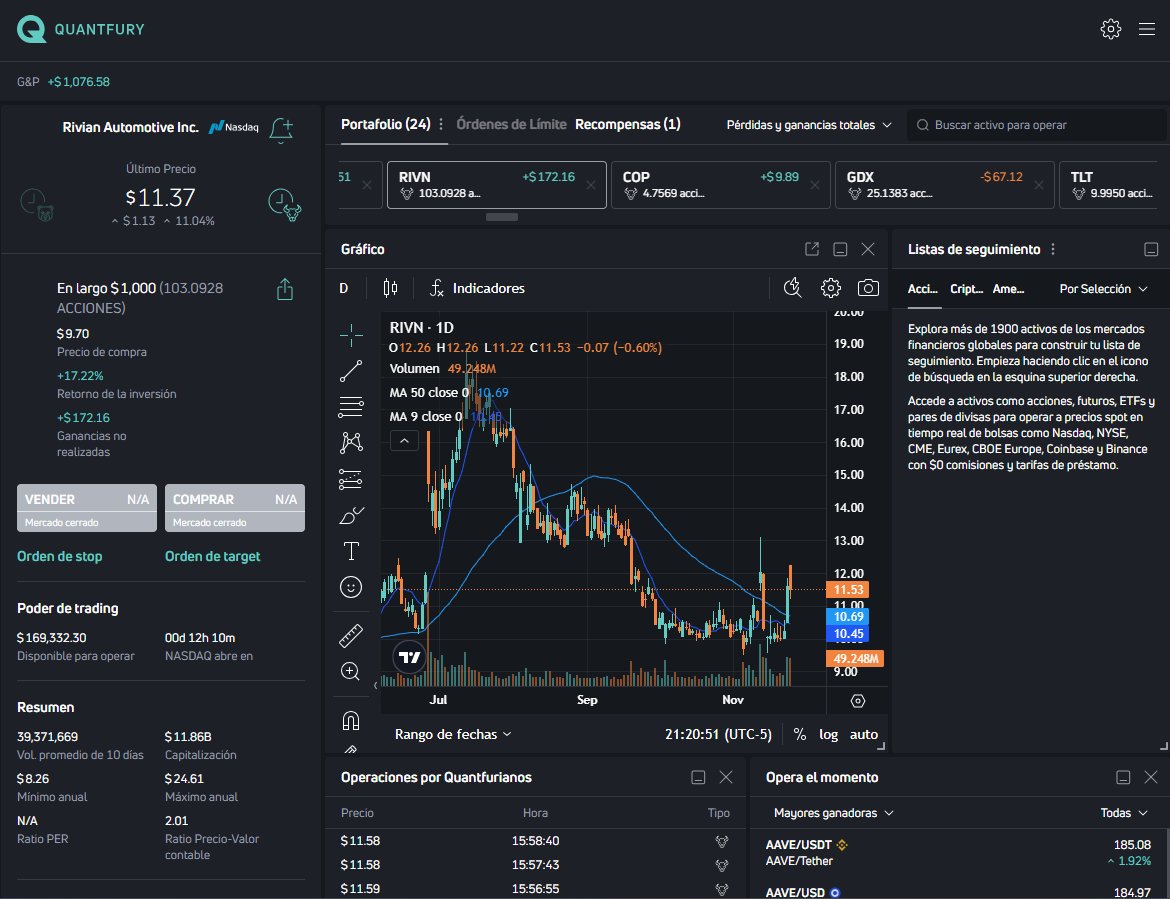Image resolution: width=1170 pixels, height=899 pixels.
Task: Toggle the magnet mode tool
Action: click(351, 720)
